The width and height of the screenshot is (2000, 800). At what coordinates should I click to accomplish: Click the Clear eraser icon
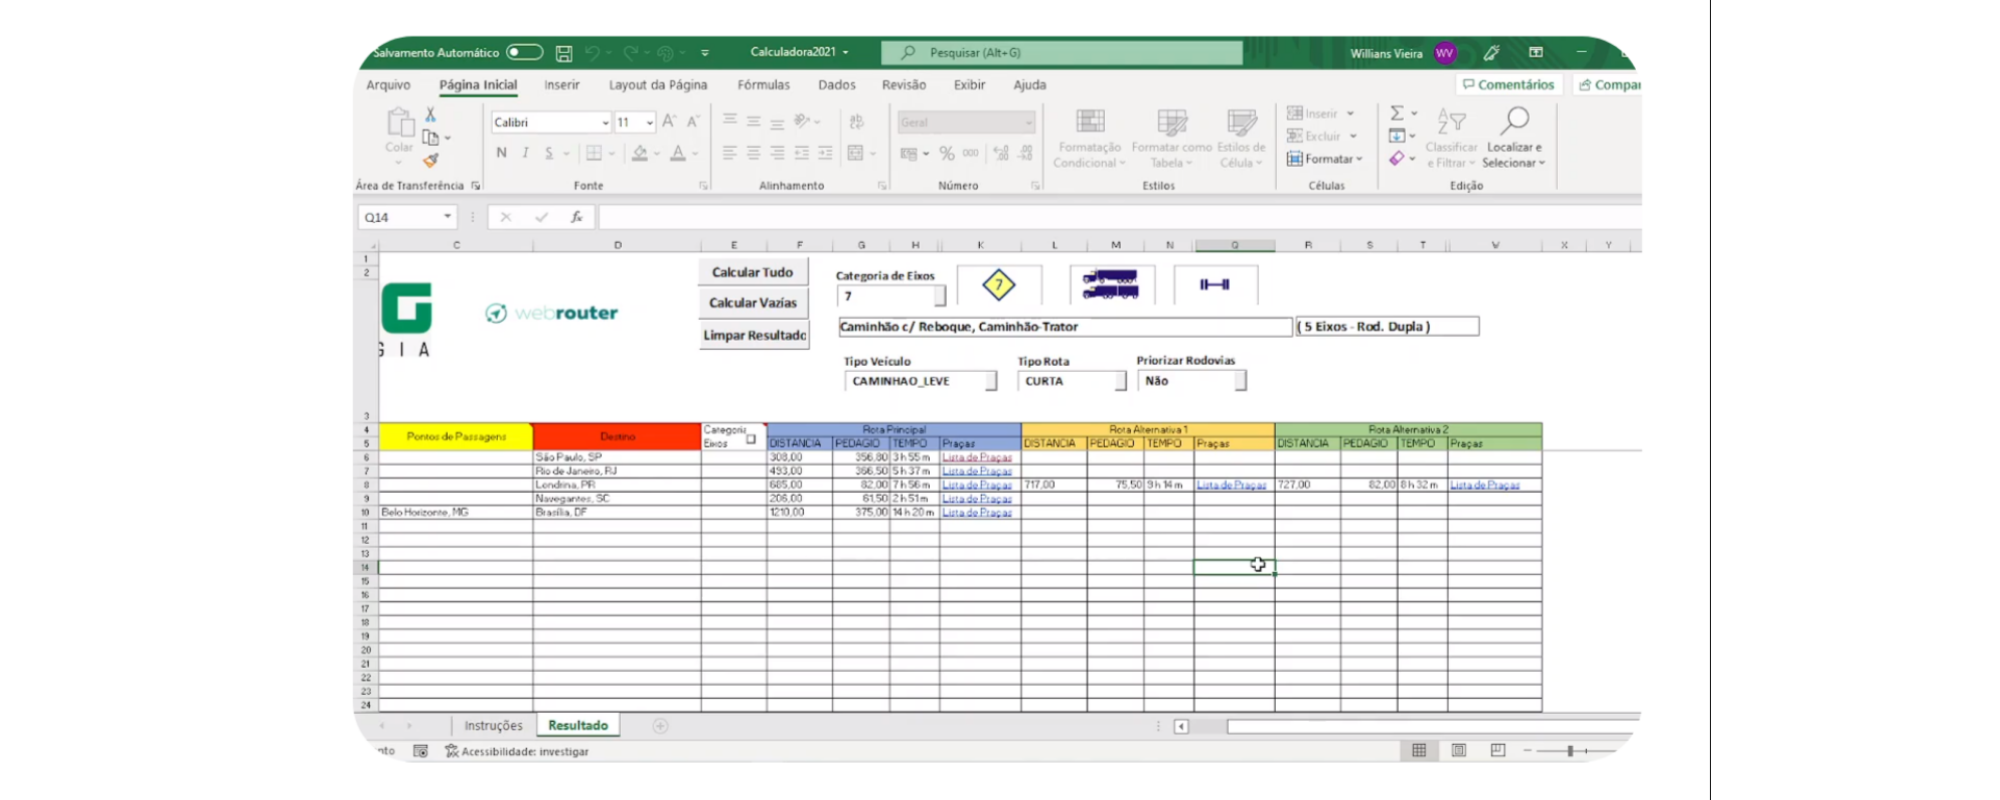click(1397, 159)
